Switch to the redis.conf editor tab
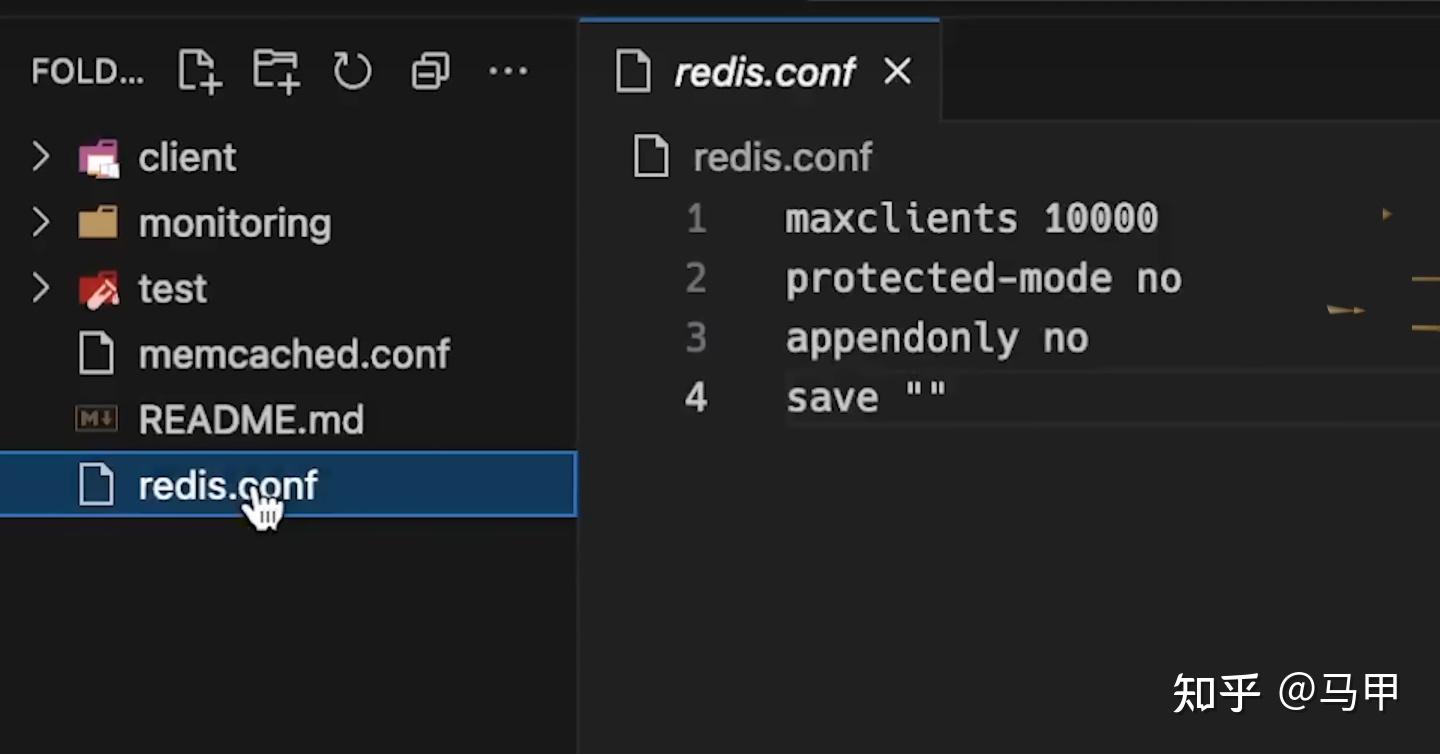Screen dimensions: 1440x754 coord(765,71)
